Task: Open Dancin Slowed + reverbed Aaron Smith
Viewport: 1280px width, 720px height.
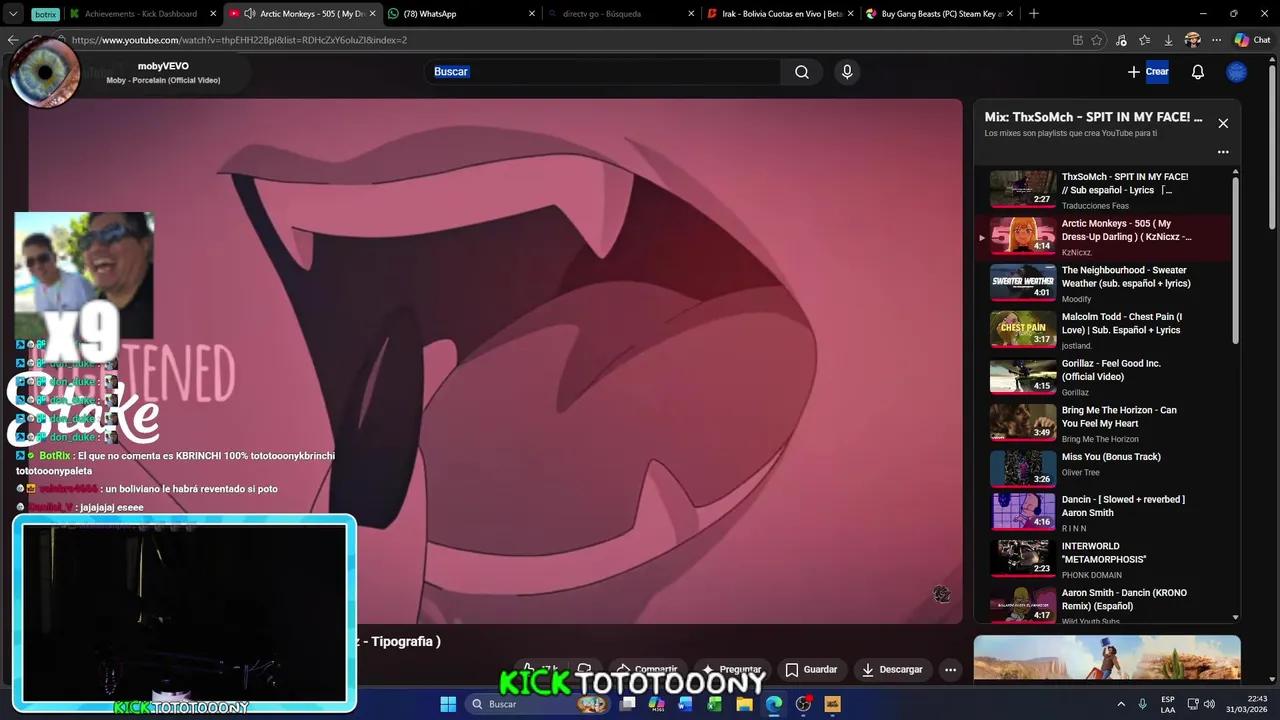Action: (x=1106, y=513)
